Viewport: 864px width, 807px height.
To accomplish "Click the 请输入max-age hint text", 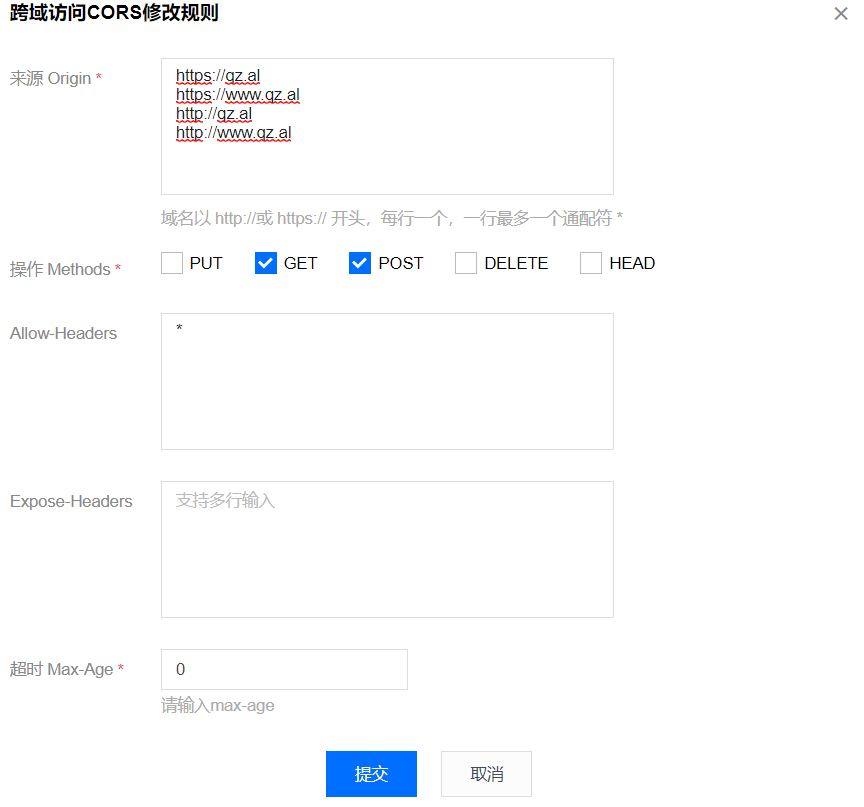I will pos(218,705).
